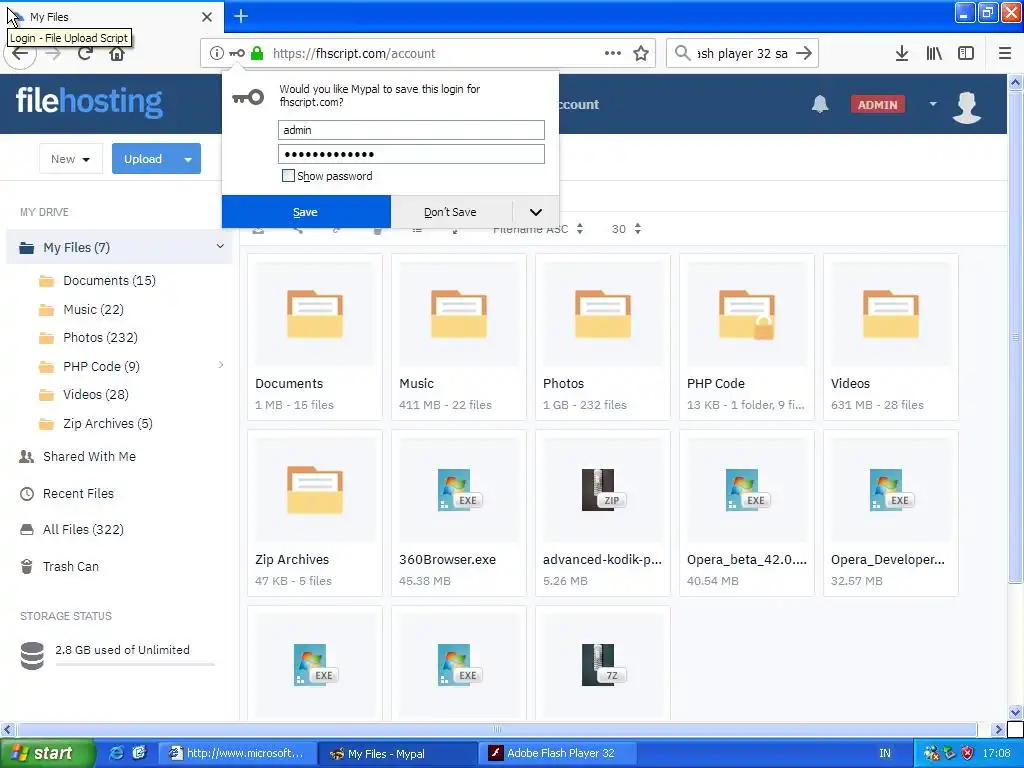Select the 7Z archive file thumbnail

click(x=602, y=665)
